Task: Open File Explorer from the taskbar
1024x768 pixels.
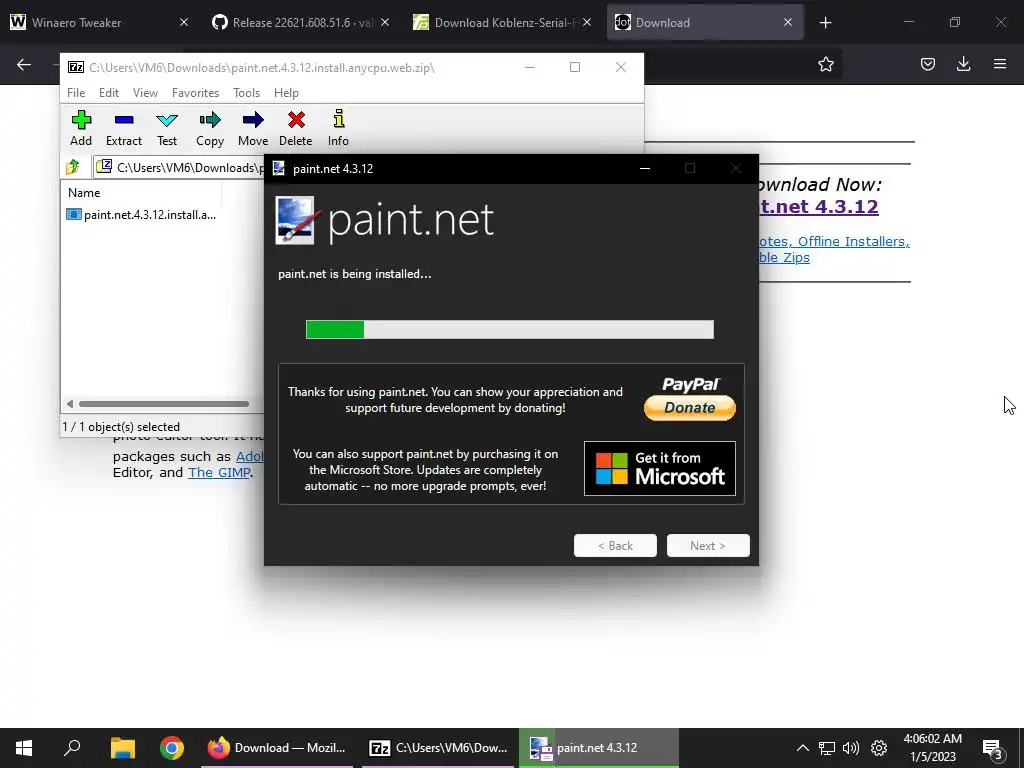Action: [x=122, y=748]
